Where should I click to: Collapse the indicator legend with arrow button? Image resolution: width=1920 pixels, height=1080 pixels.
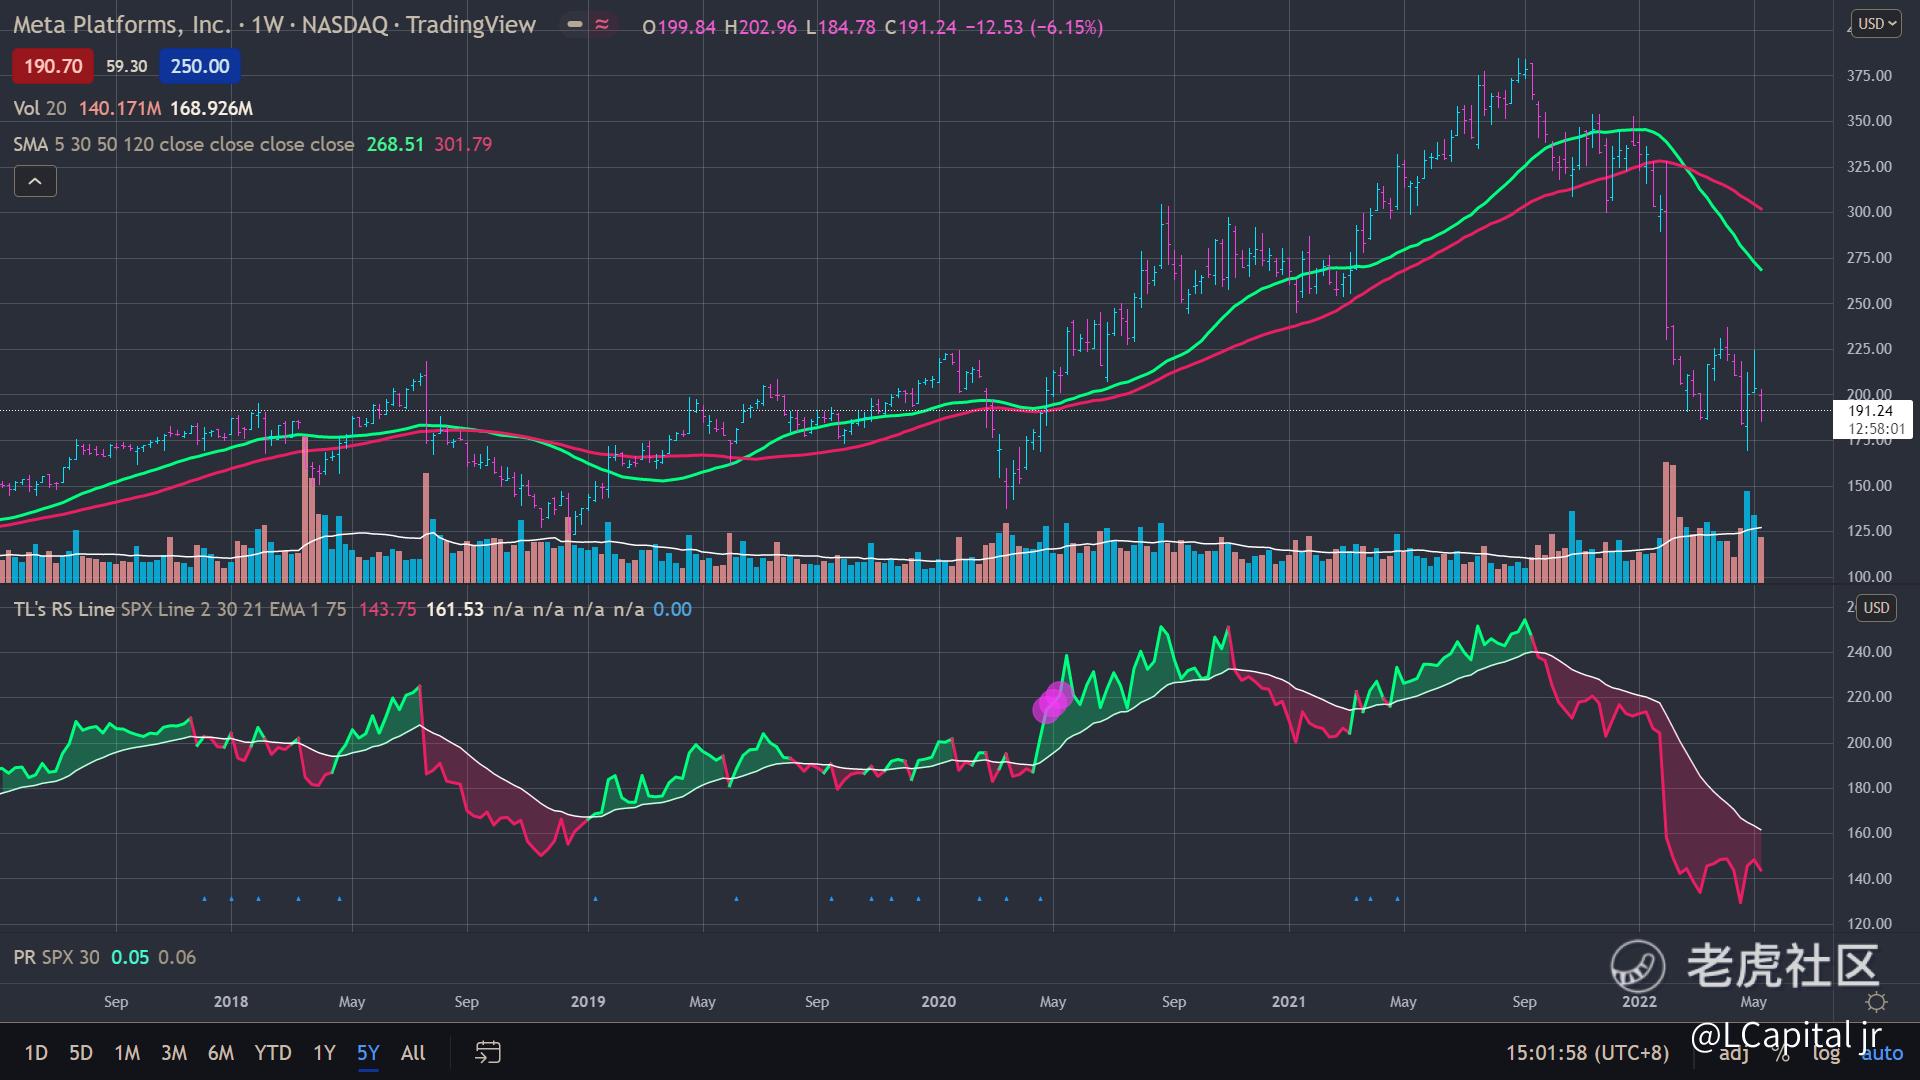(x=35, y=181)
